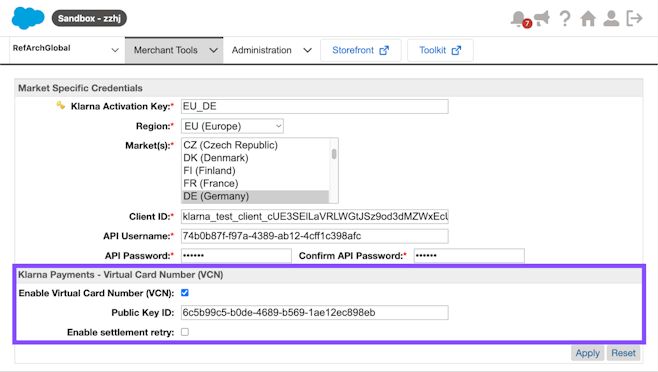
Task: Click the Public Key ID field
Action: [x=315, y=312]
